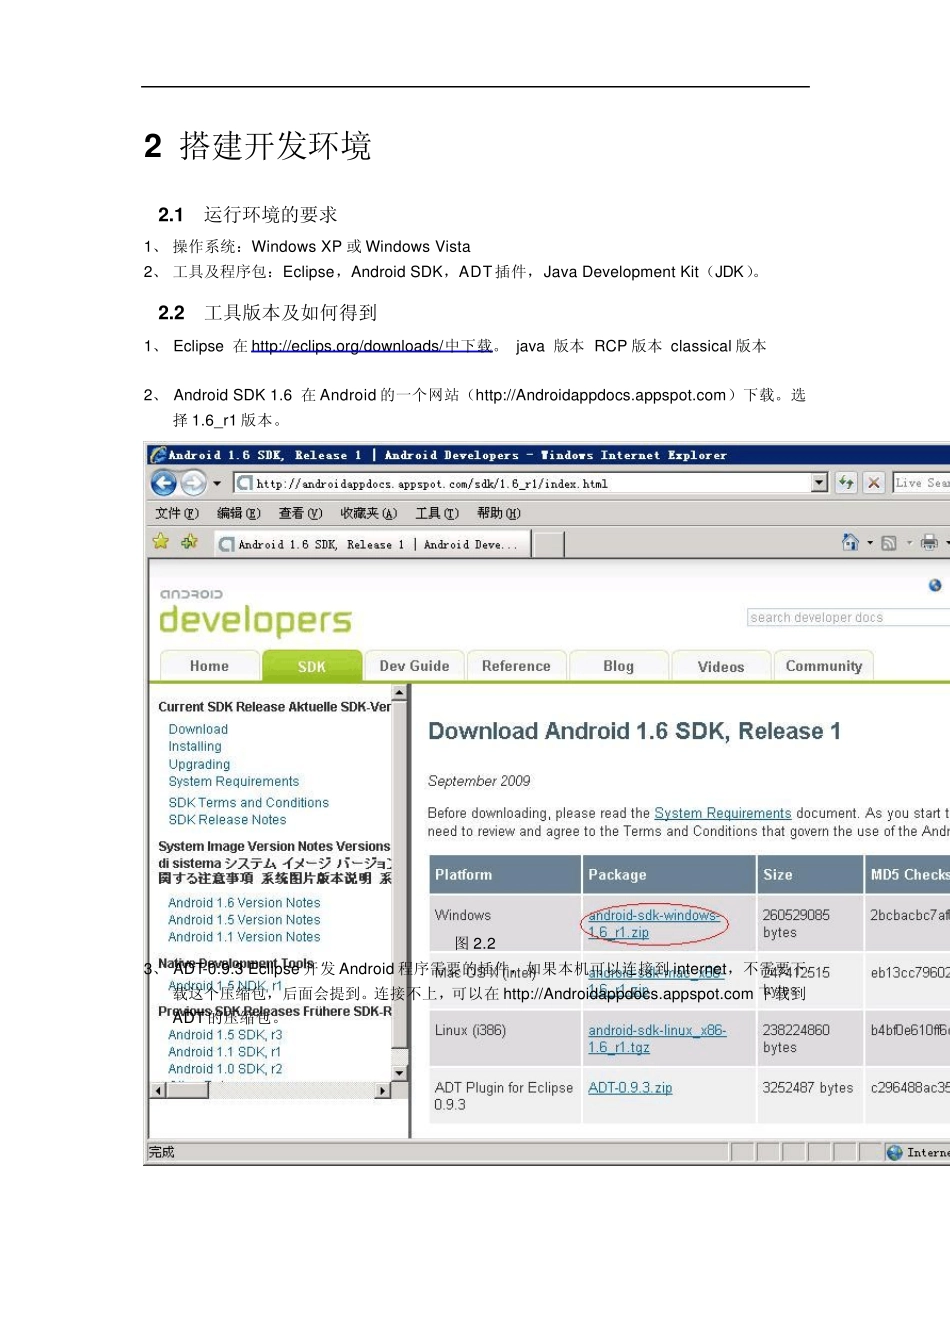The width and height of the screenshot is (950, 1344).
Task: Open the System Requirements link in the body paragraph
Action: (723, 814)
